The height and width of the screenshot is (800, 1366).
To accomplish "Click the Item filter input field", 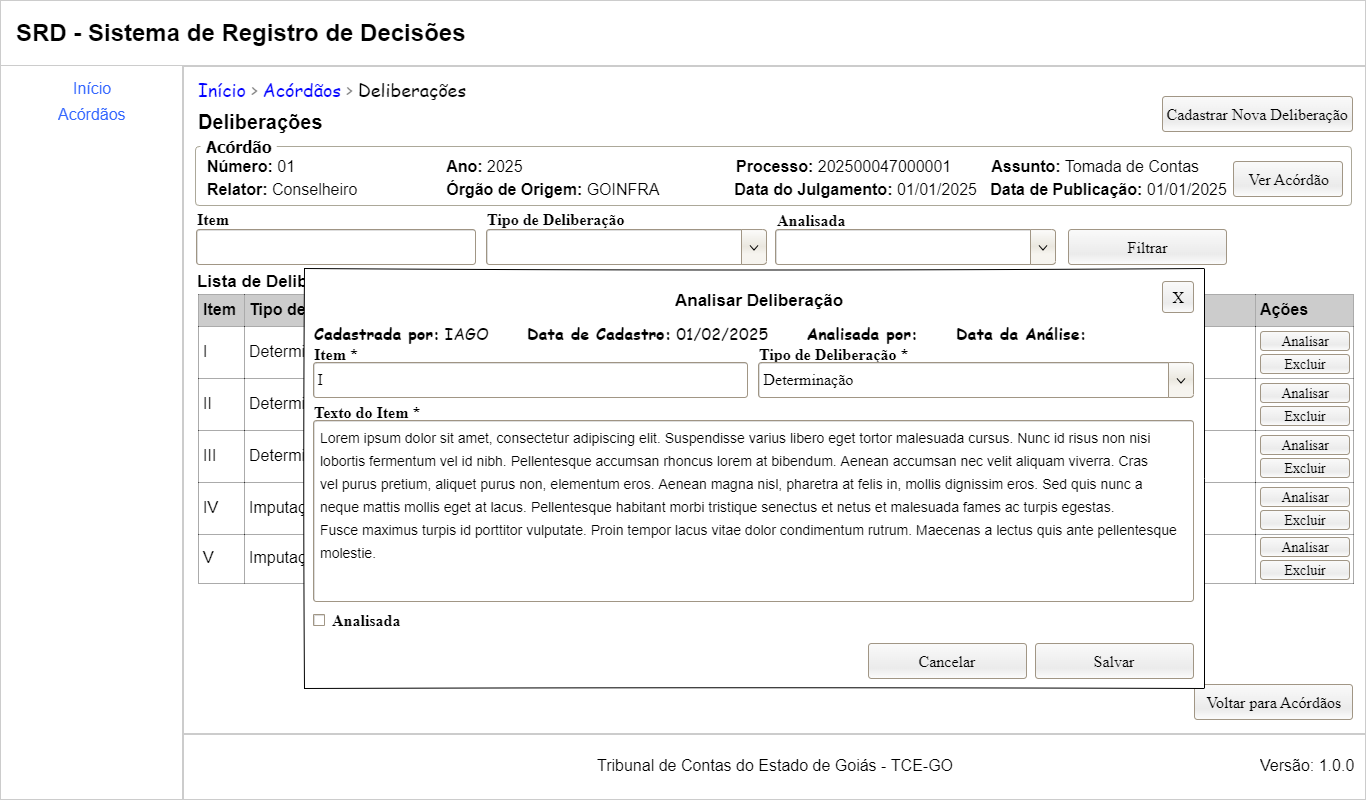I will pos(336,247).
